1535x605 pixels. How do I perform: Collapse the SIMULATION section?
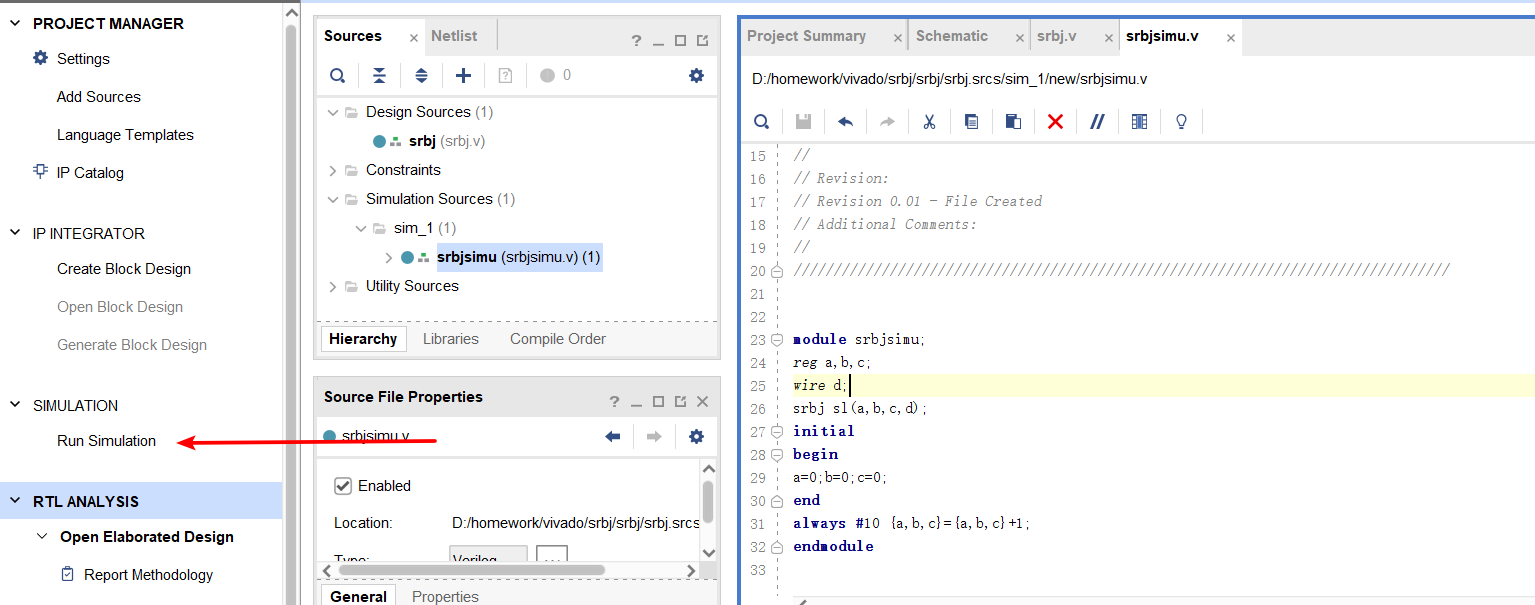(x=15, y=405)
